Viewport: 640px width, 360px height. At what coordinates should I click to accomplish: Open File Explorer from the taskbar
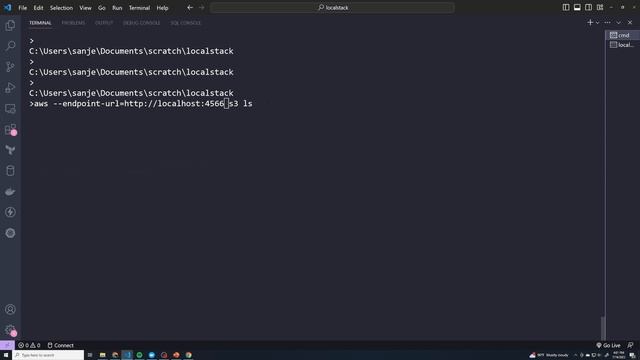click(x=102, y=355)
